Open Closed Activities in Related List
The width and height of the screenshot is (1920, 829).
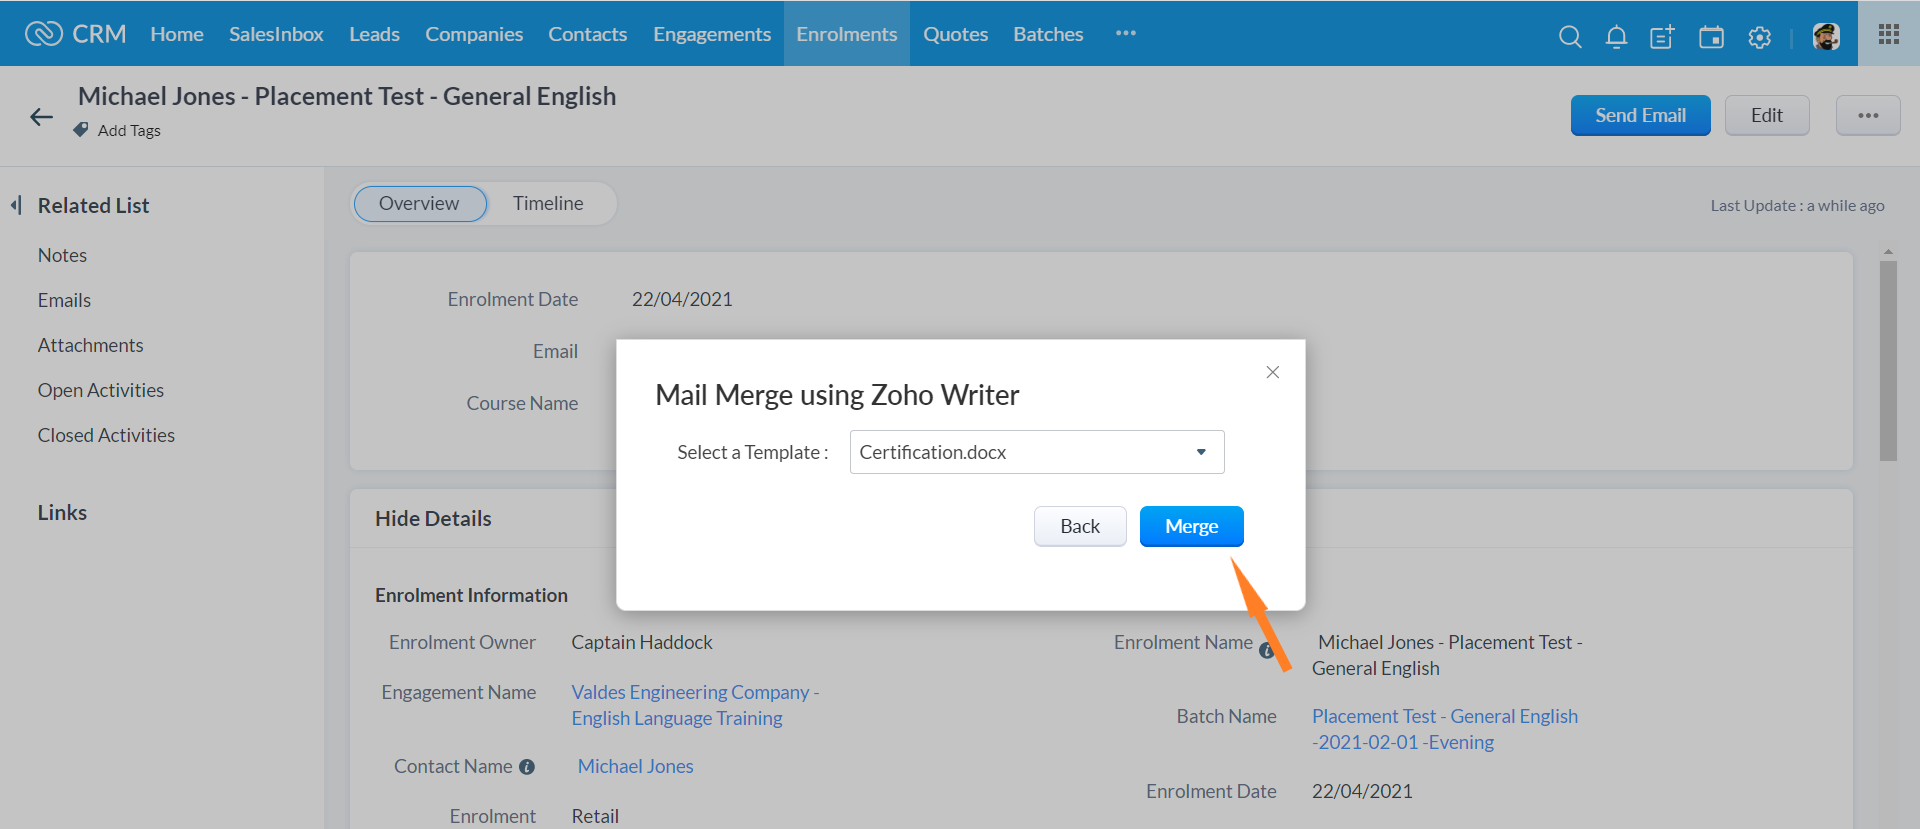pos(106,435)
